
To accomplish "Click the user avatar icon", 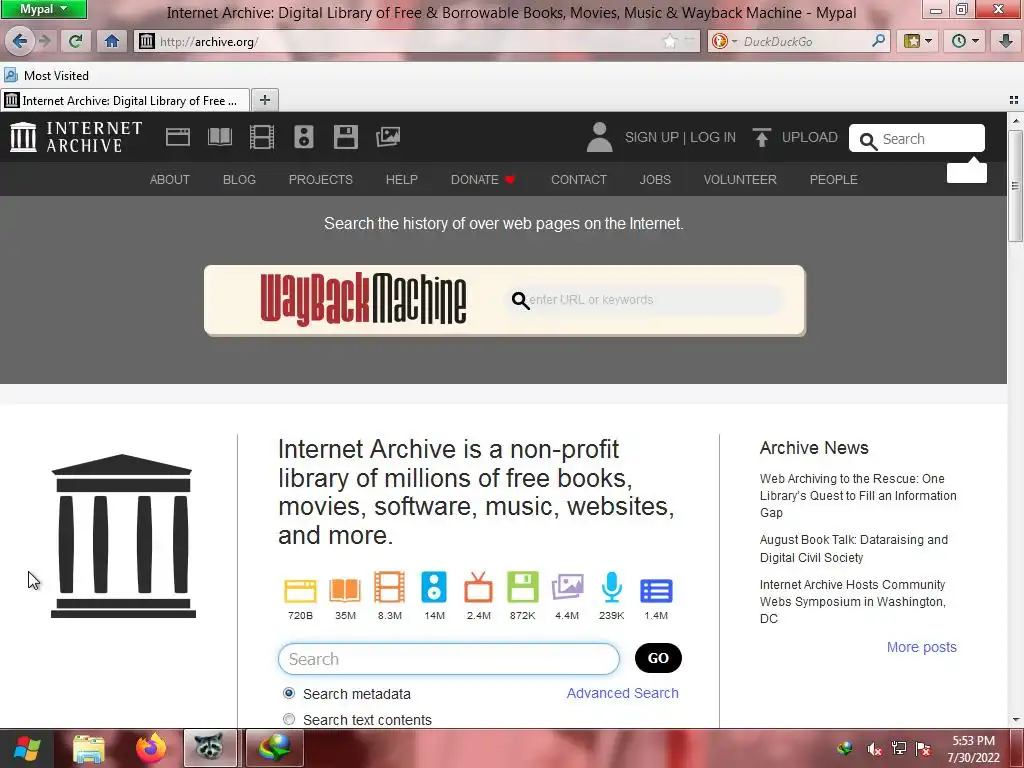I will point(599,137).
